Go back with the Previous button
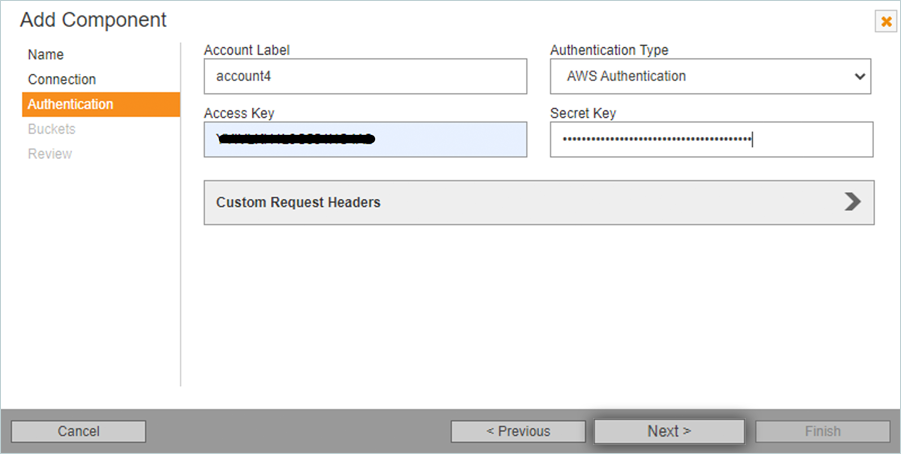This screenshot has width=901, height=454. pyautogui.click(x=518, y=431)
